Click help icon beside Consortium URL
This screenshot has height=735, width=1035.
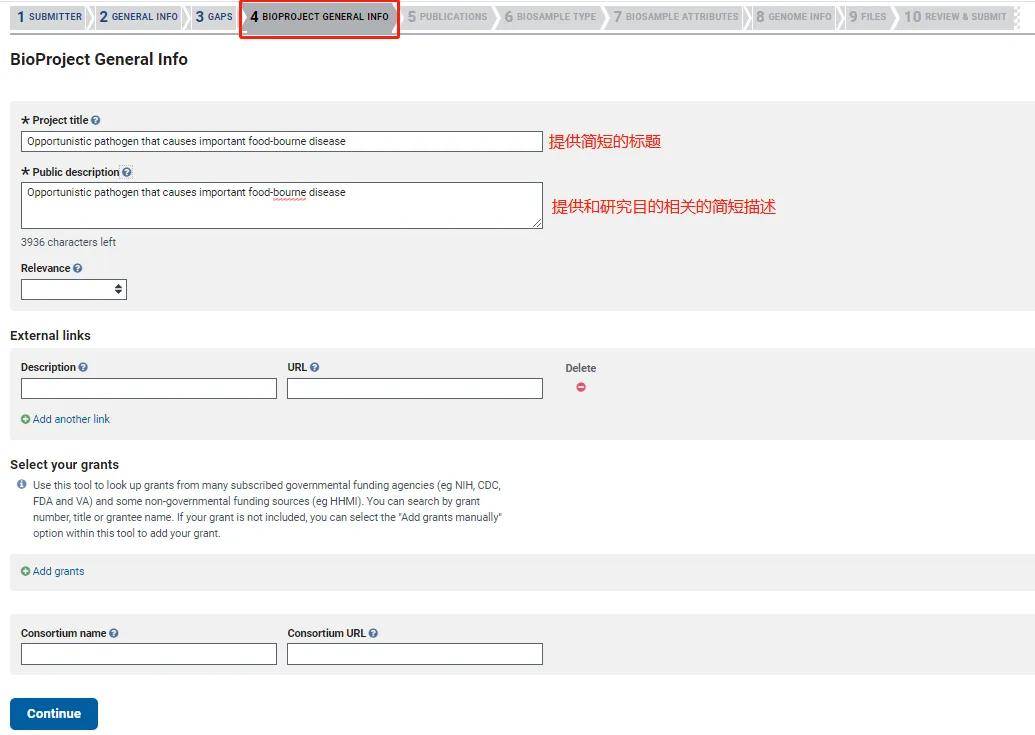374,633
